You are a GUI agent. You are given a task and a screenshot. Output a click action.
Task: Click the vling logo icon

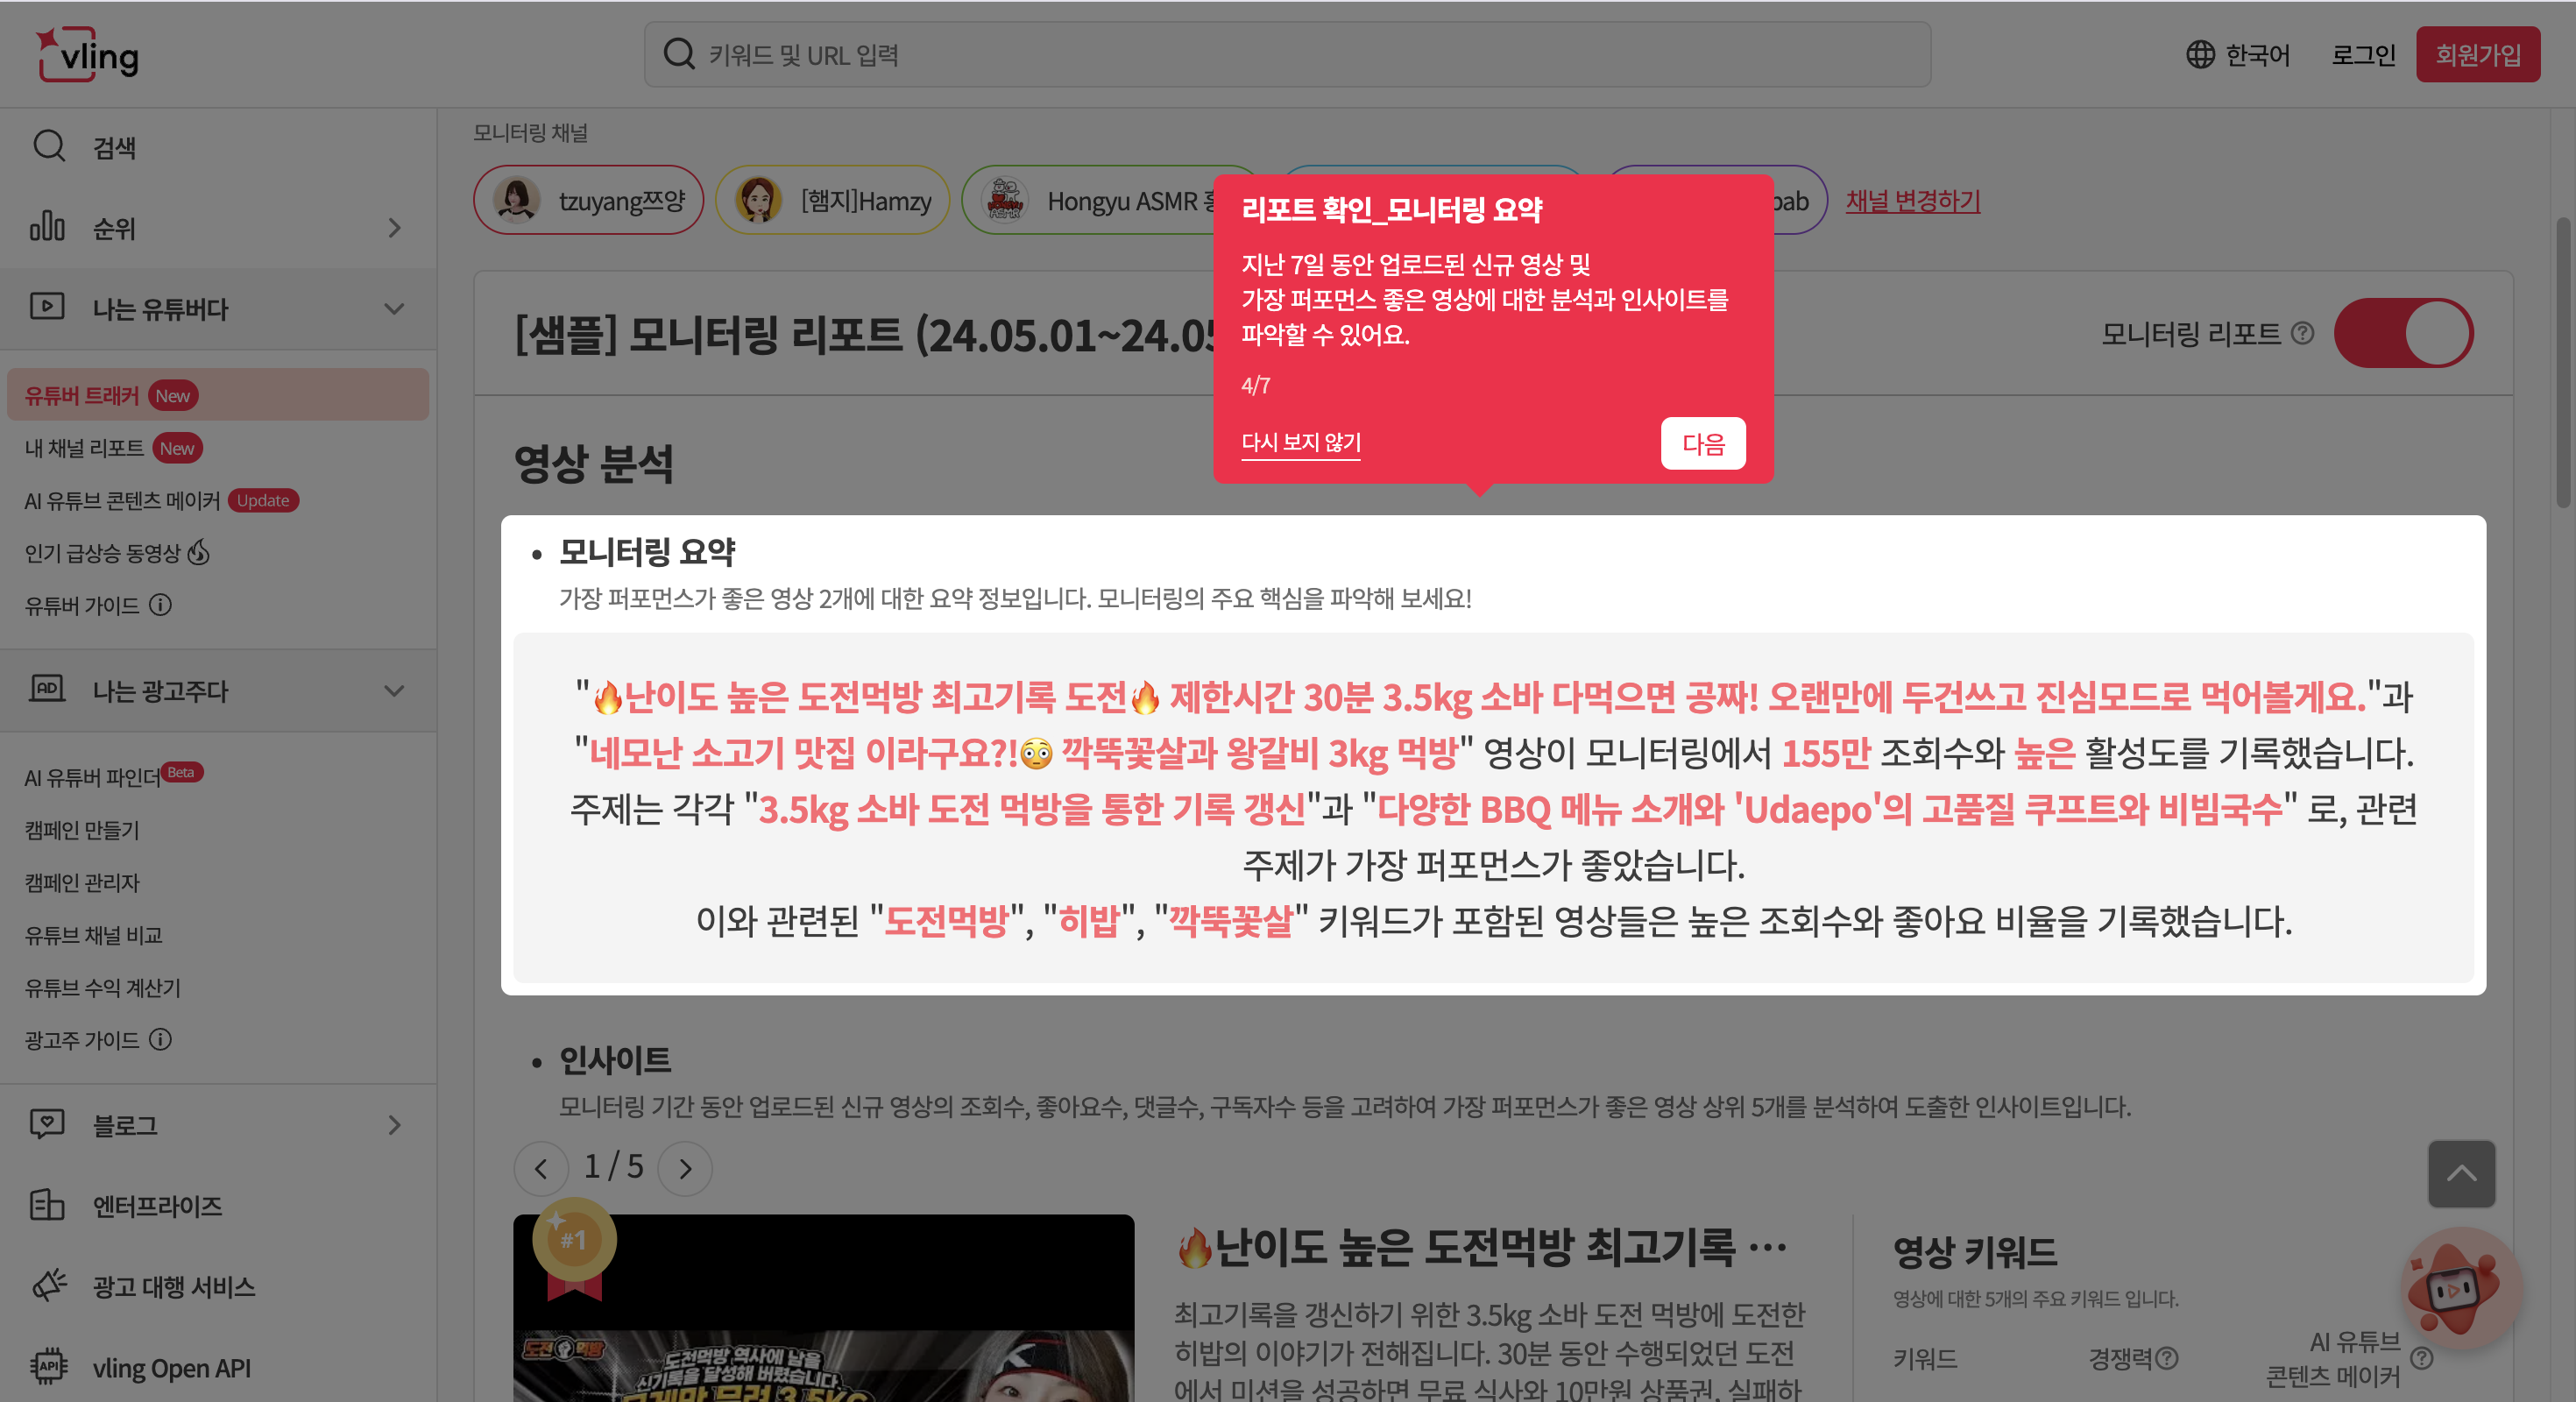[88, 54]
